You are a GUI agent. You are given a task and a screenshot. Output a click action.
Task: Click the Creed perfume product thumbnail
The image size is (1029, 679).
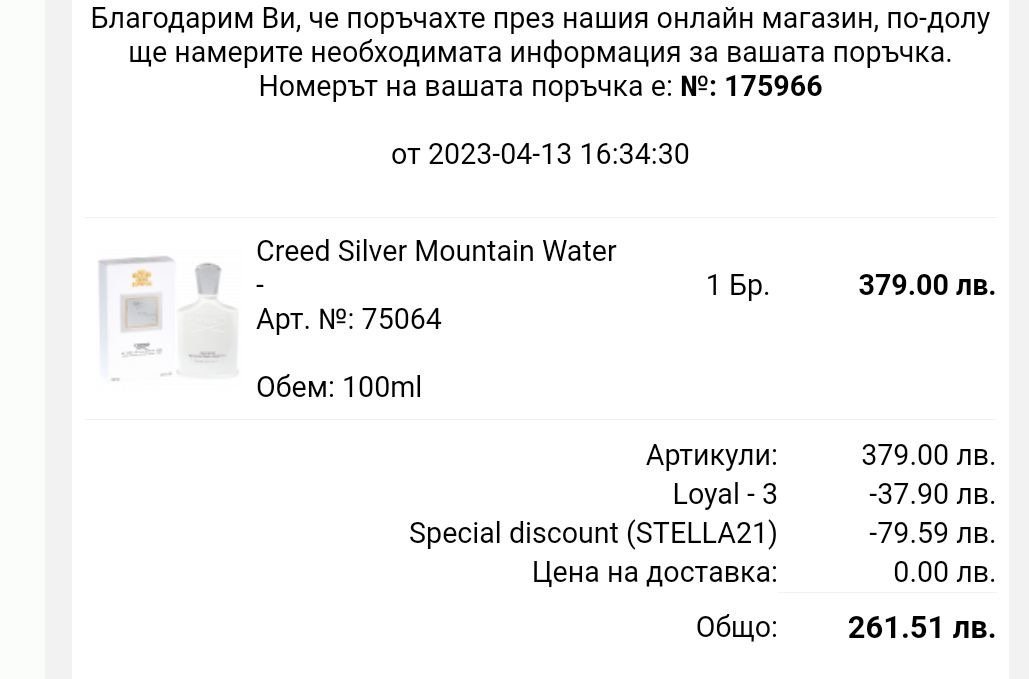pos(168,318)
